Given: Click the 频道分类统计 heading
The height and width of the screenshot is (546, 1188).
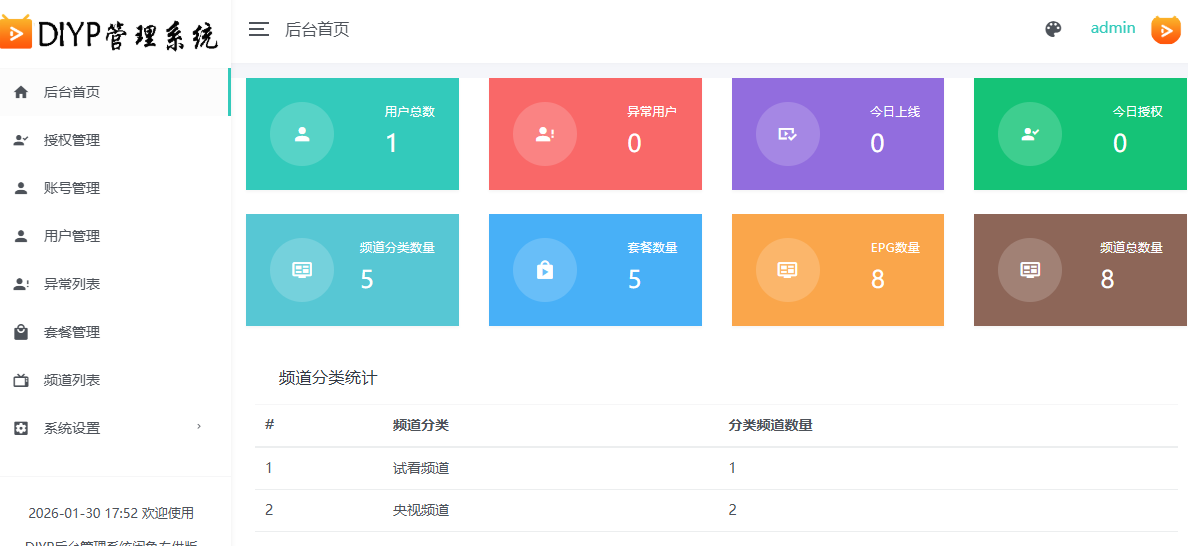Looking at the screenshot, I should [328, 379].
